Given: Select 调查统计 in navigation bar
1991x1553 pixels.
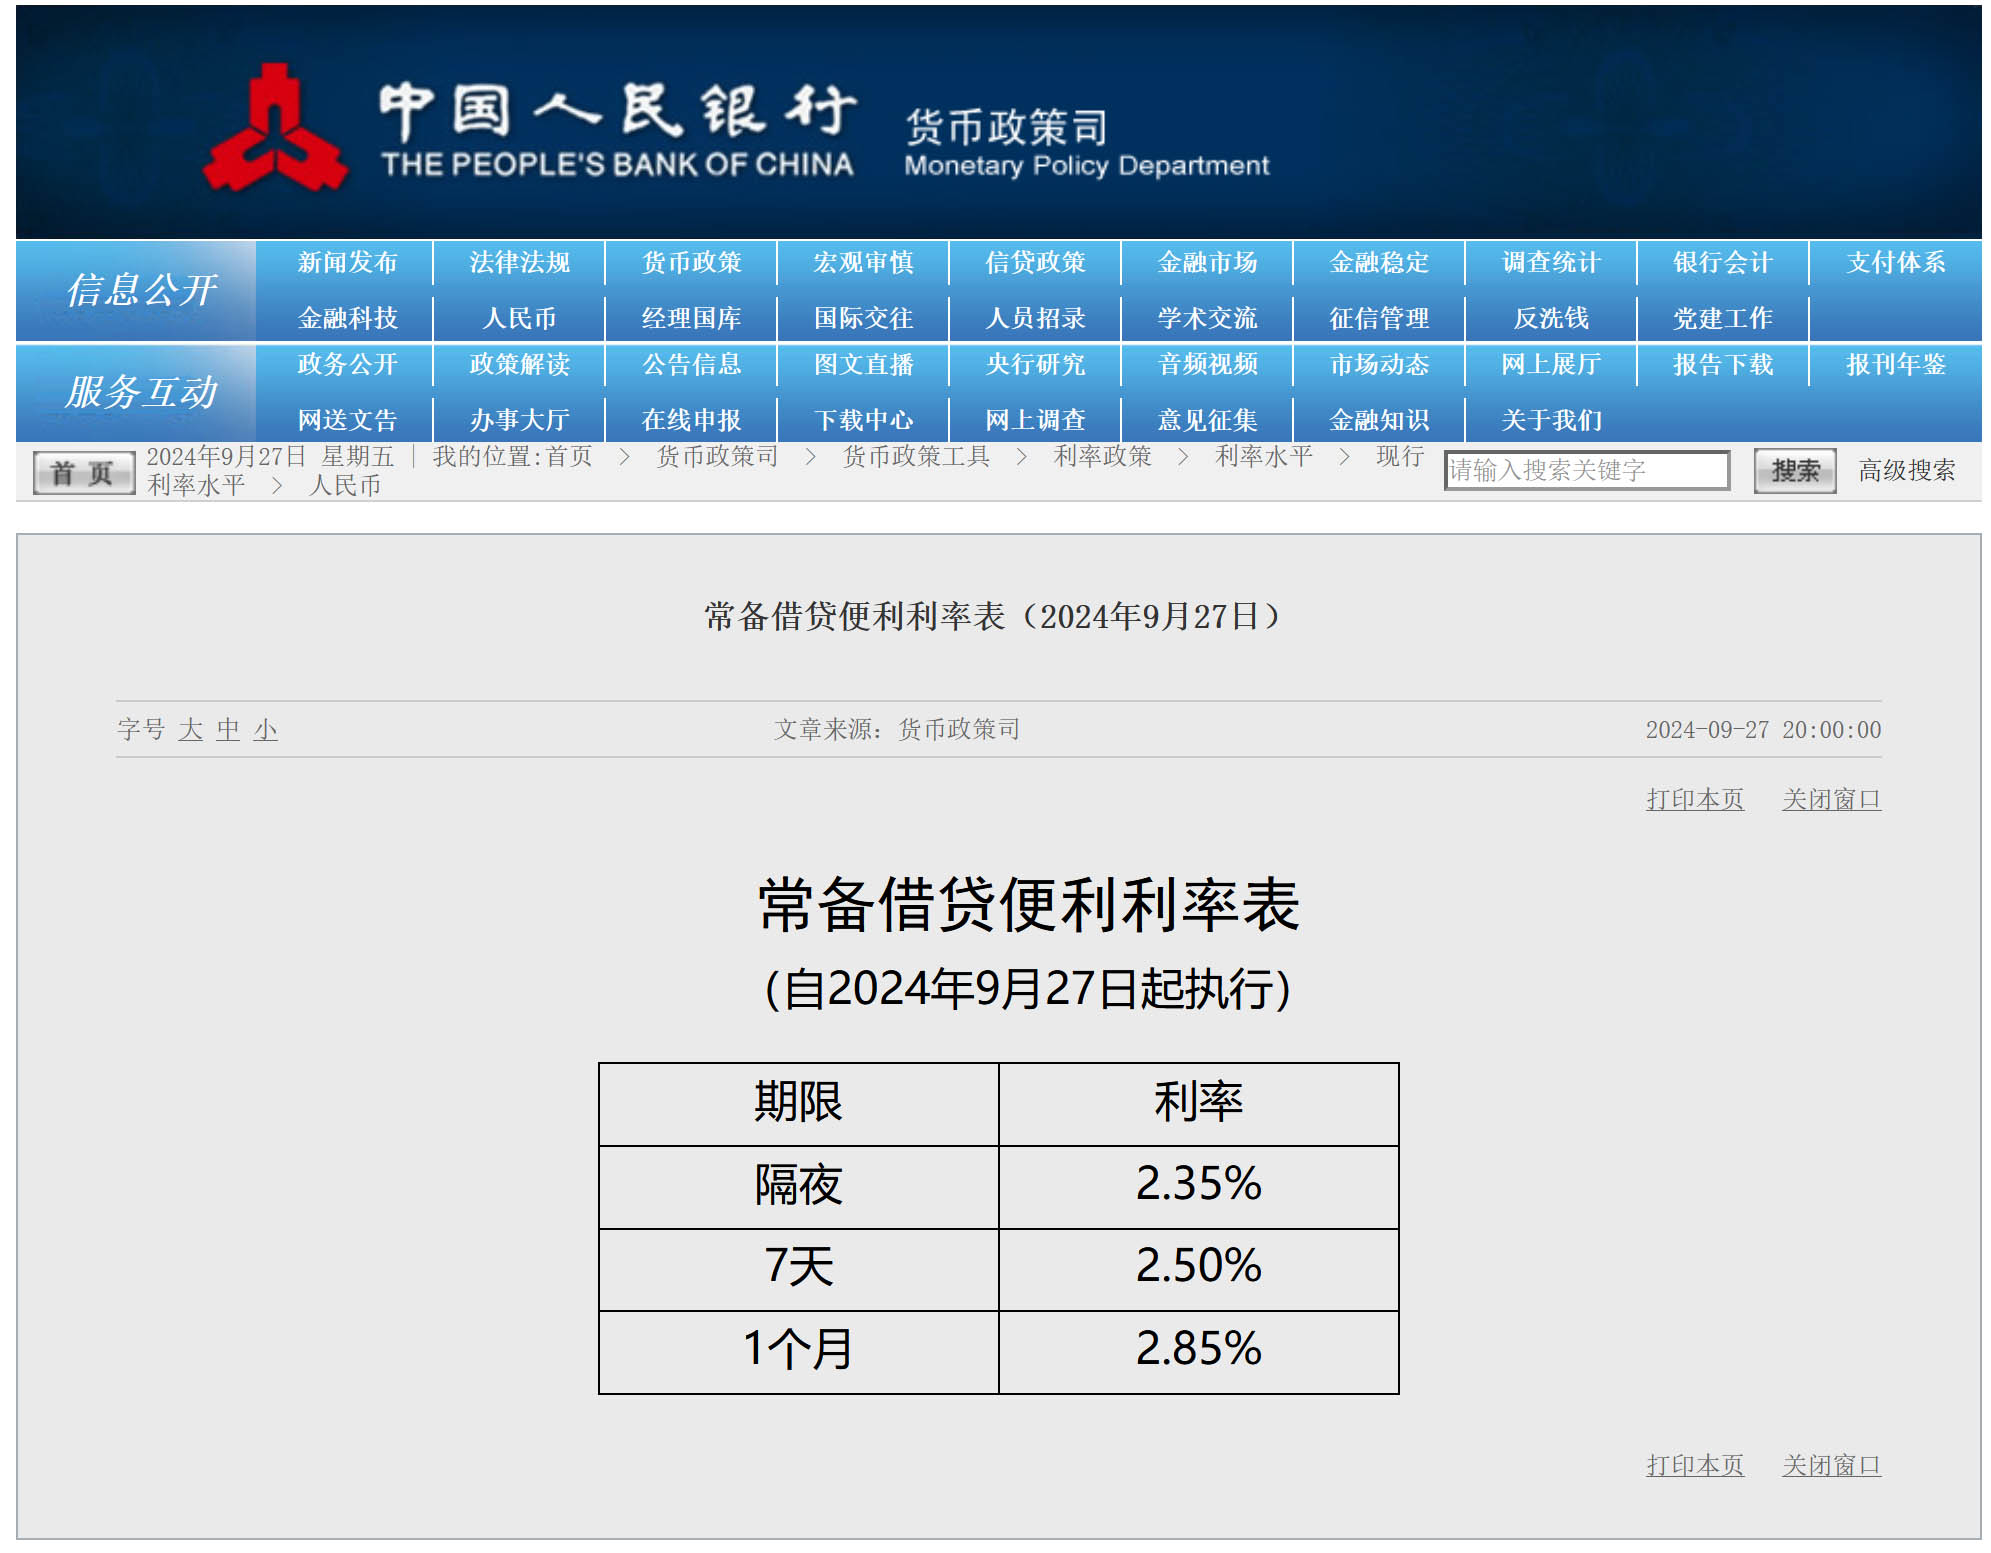Looking at the screenshot, I should 1551,263.
